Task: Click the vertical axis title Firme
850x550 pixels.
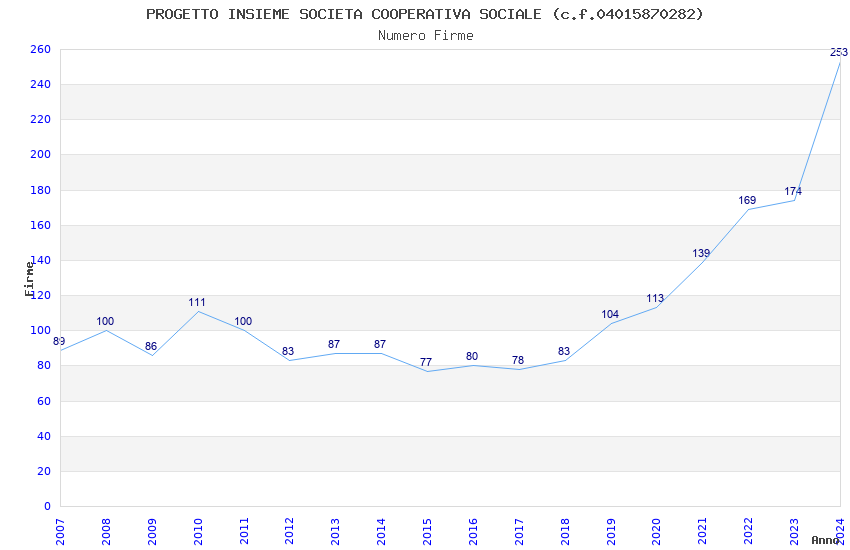Action: 29,279
